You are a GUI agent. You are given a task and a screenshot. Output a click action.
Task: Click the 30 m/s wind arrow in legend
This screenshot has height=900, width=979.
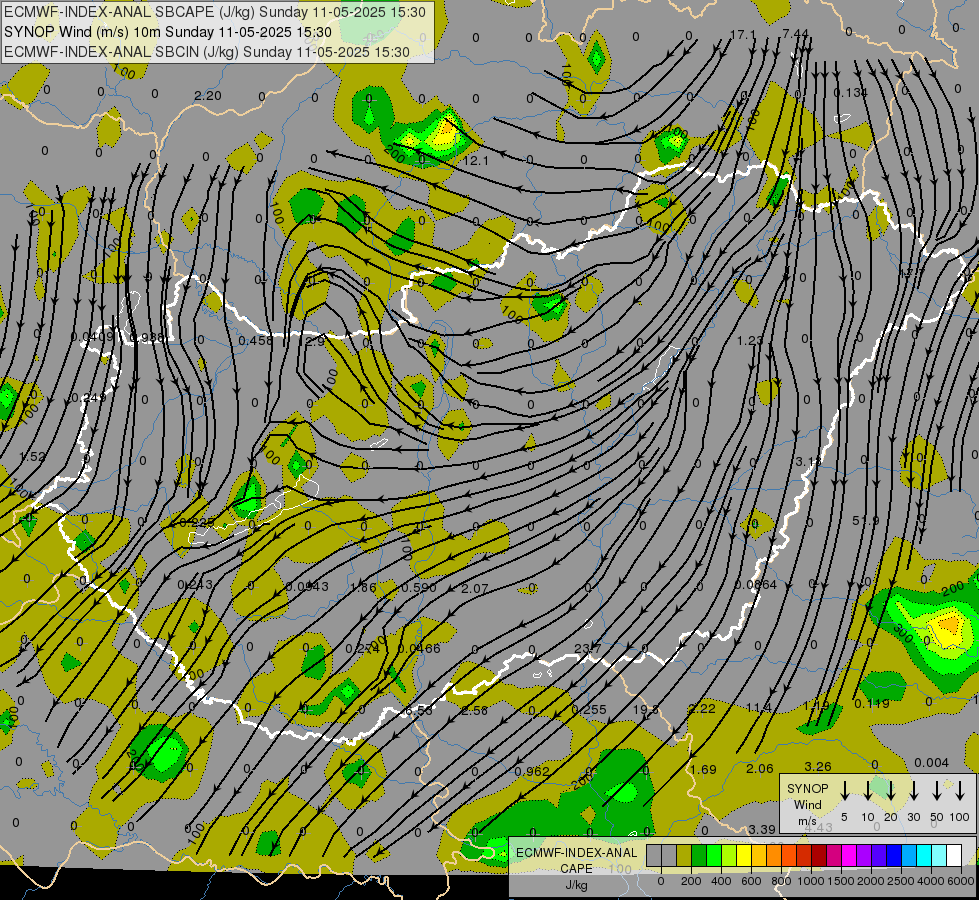913,791
